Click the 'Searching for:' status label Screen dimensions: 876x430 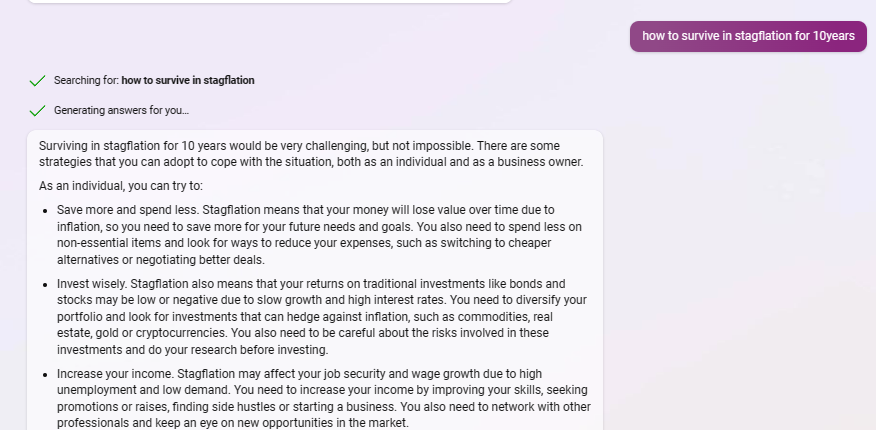(x=86, y=80)
